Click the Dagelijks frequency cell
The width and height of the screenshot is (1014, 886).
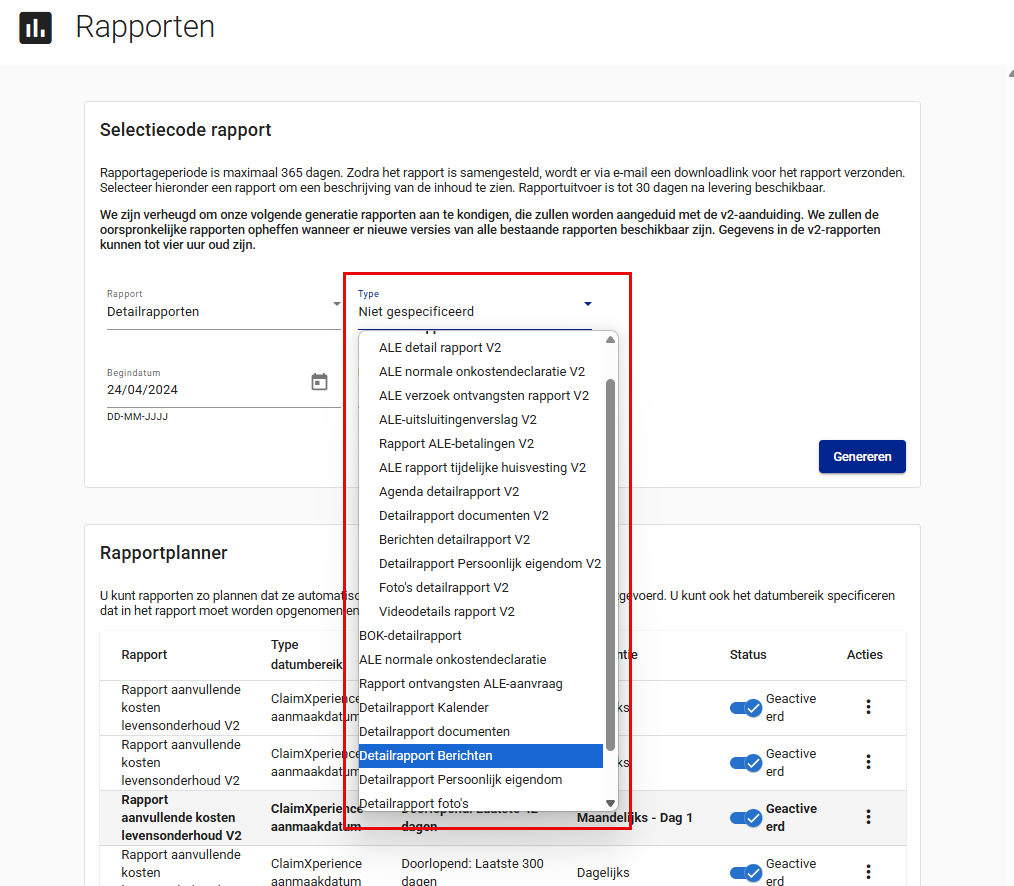pyautogui.click(x=603, y=872)
